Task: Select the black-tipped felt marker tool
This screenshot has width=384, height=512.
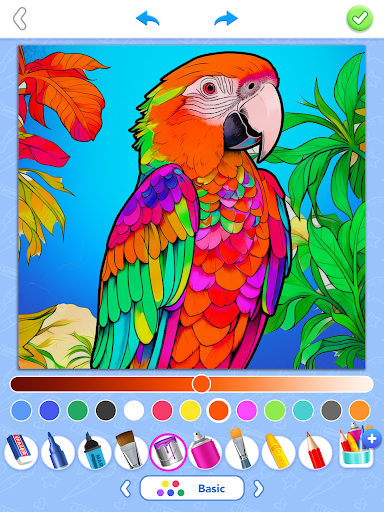Action: pos(94,450)
